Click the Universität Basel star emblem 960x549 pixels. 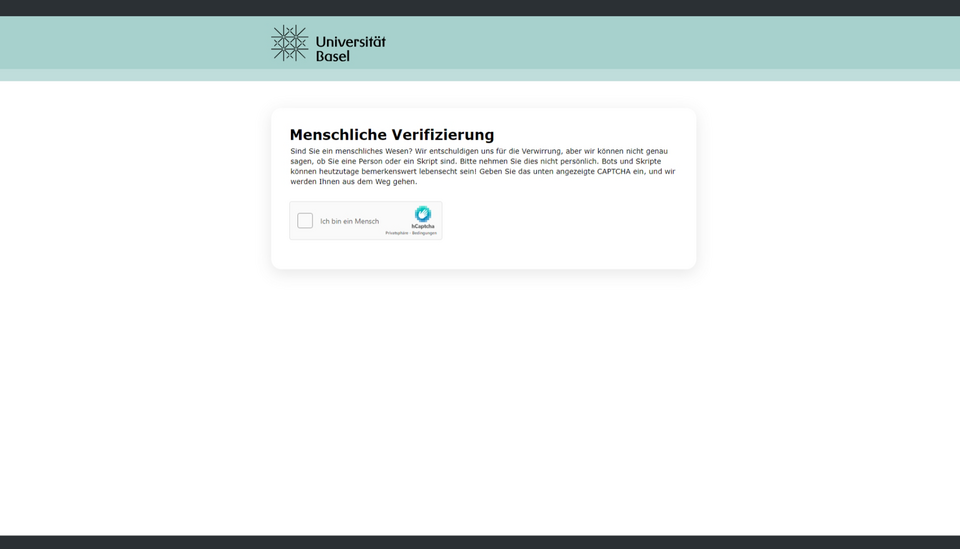(x=289, y=43)
